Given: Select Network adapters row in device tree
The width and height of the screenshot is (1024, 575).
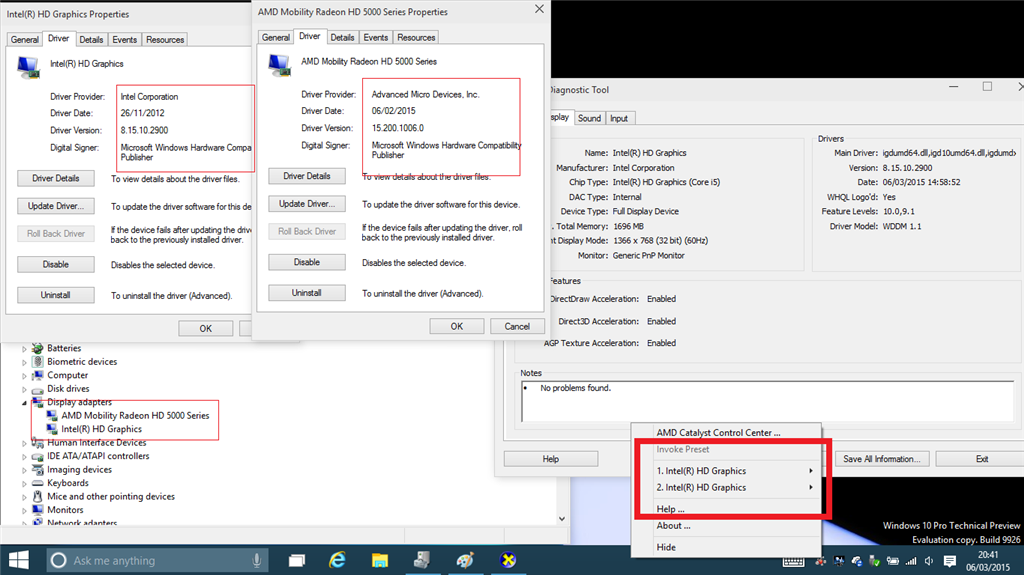Looking at the screenshot, I should 82,523.
